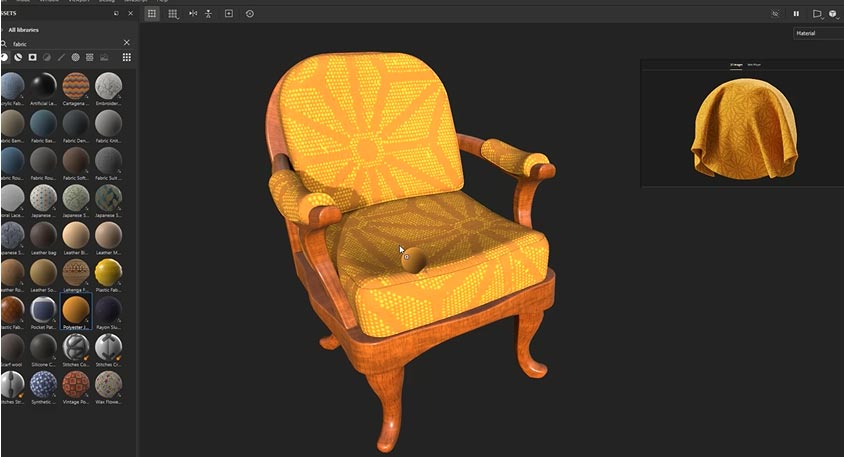Click the clock history icon in toolbar
This screenshot has width=844, height=457.
(249, 14)
